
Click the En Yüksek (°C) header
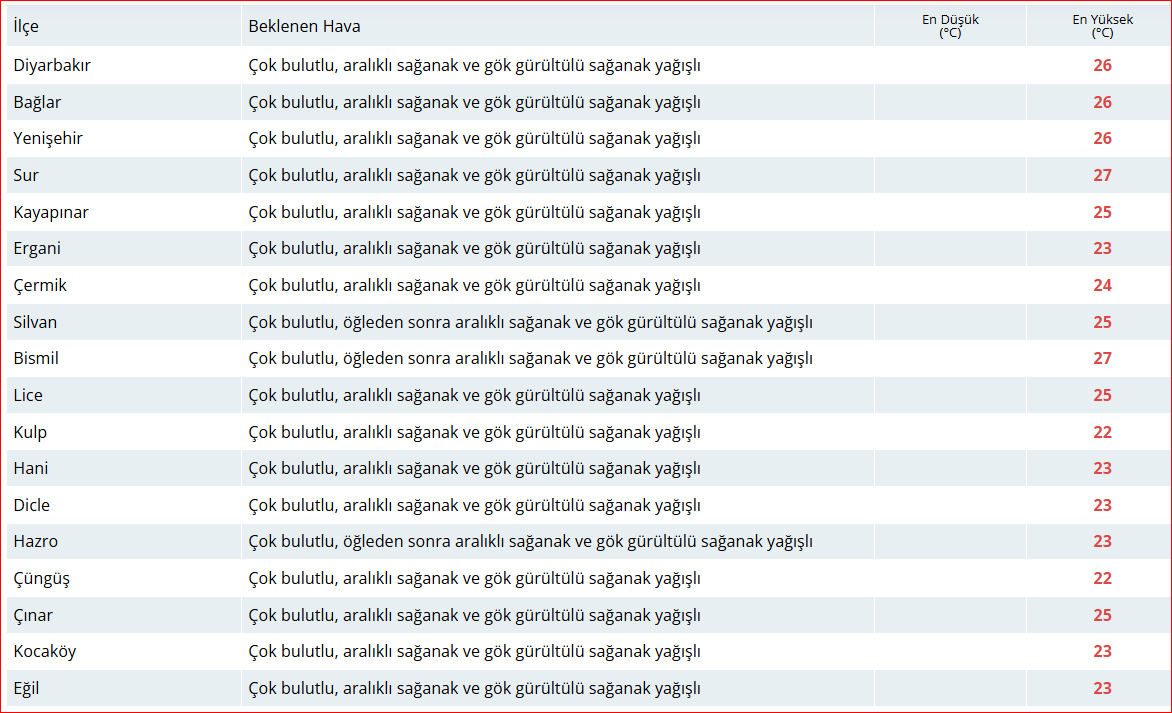point(1102,26)
